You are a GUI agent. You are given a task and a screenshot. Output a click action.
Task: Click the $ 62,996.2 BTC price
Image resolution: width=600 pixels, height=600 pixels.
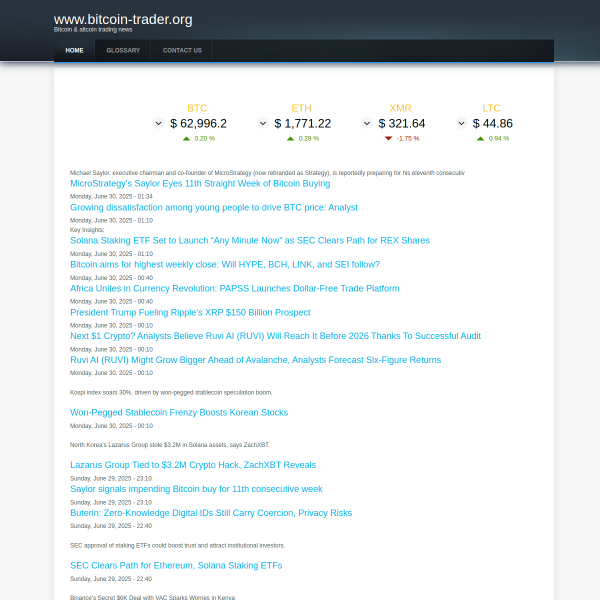(198, 124)
